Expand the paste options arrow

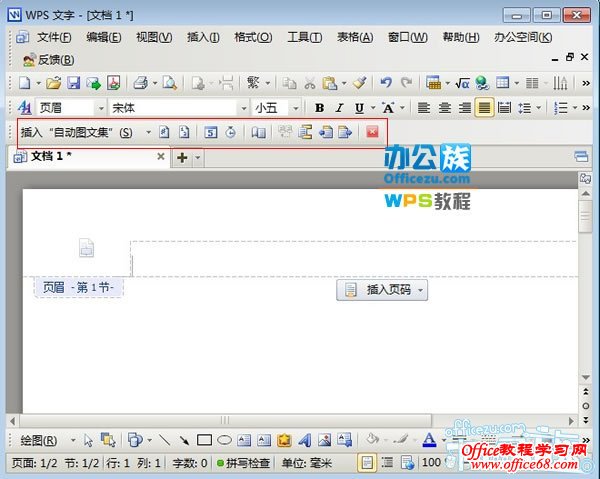[344, 83]
